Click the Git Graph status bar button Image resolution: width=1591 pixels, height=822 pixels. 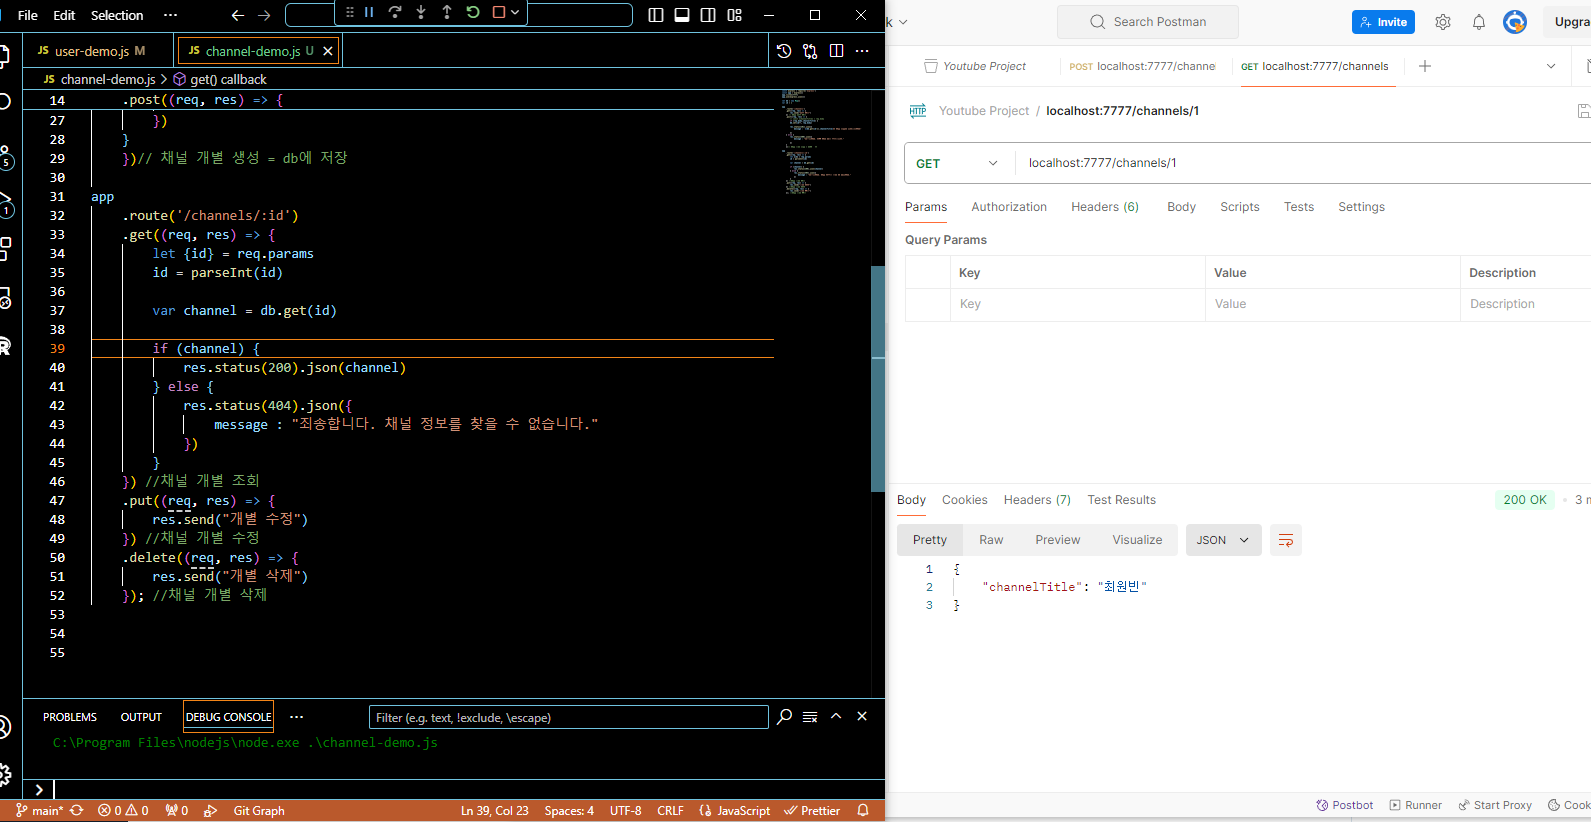click(259, 811)
